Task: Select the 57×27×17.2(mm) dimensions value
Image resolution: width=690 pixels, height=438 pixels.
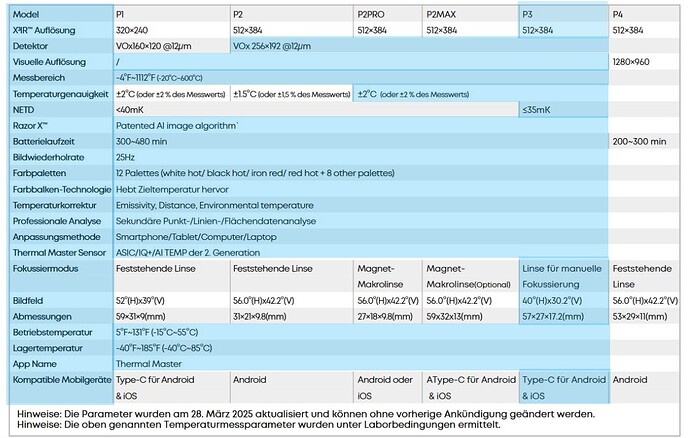Action: tap(553, 317)
